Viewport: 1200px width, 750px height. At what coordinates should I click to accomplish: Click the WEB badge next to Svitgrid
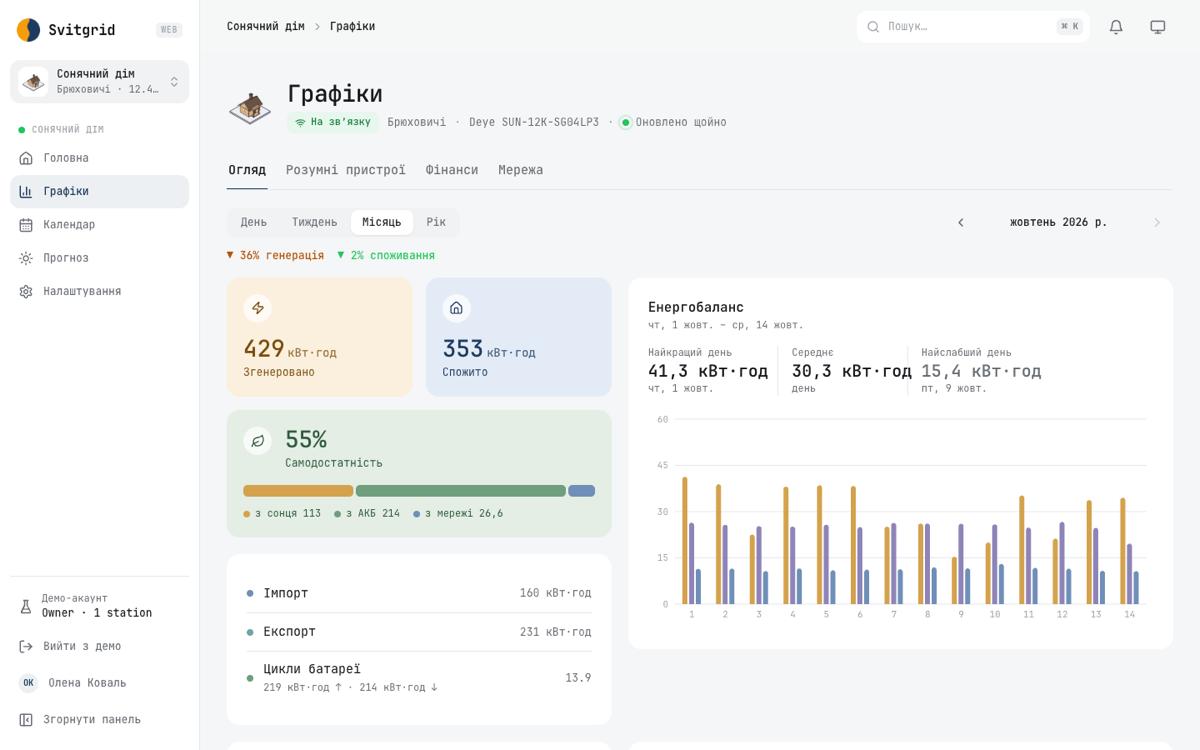coord(169,30)
